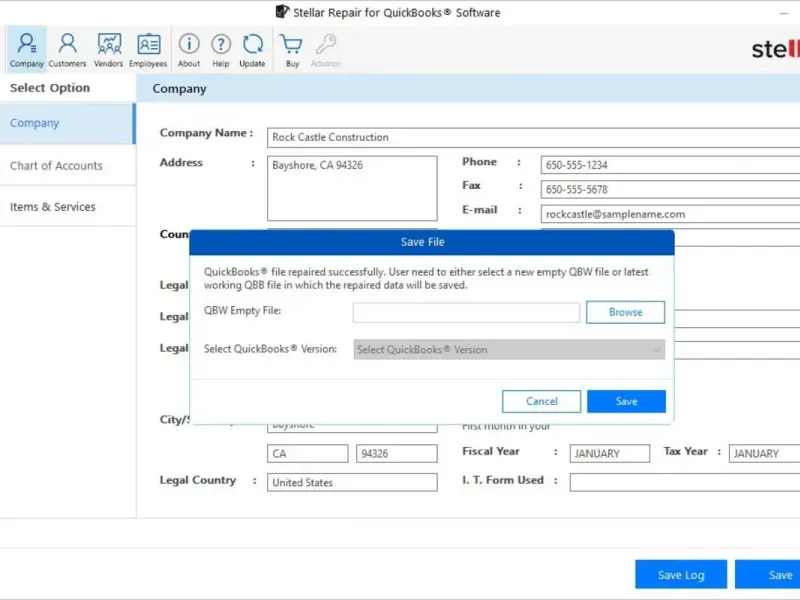
Task: Click the QBW Empty File field
Action: click(466, 313)
